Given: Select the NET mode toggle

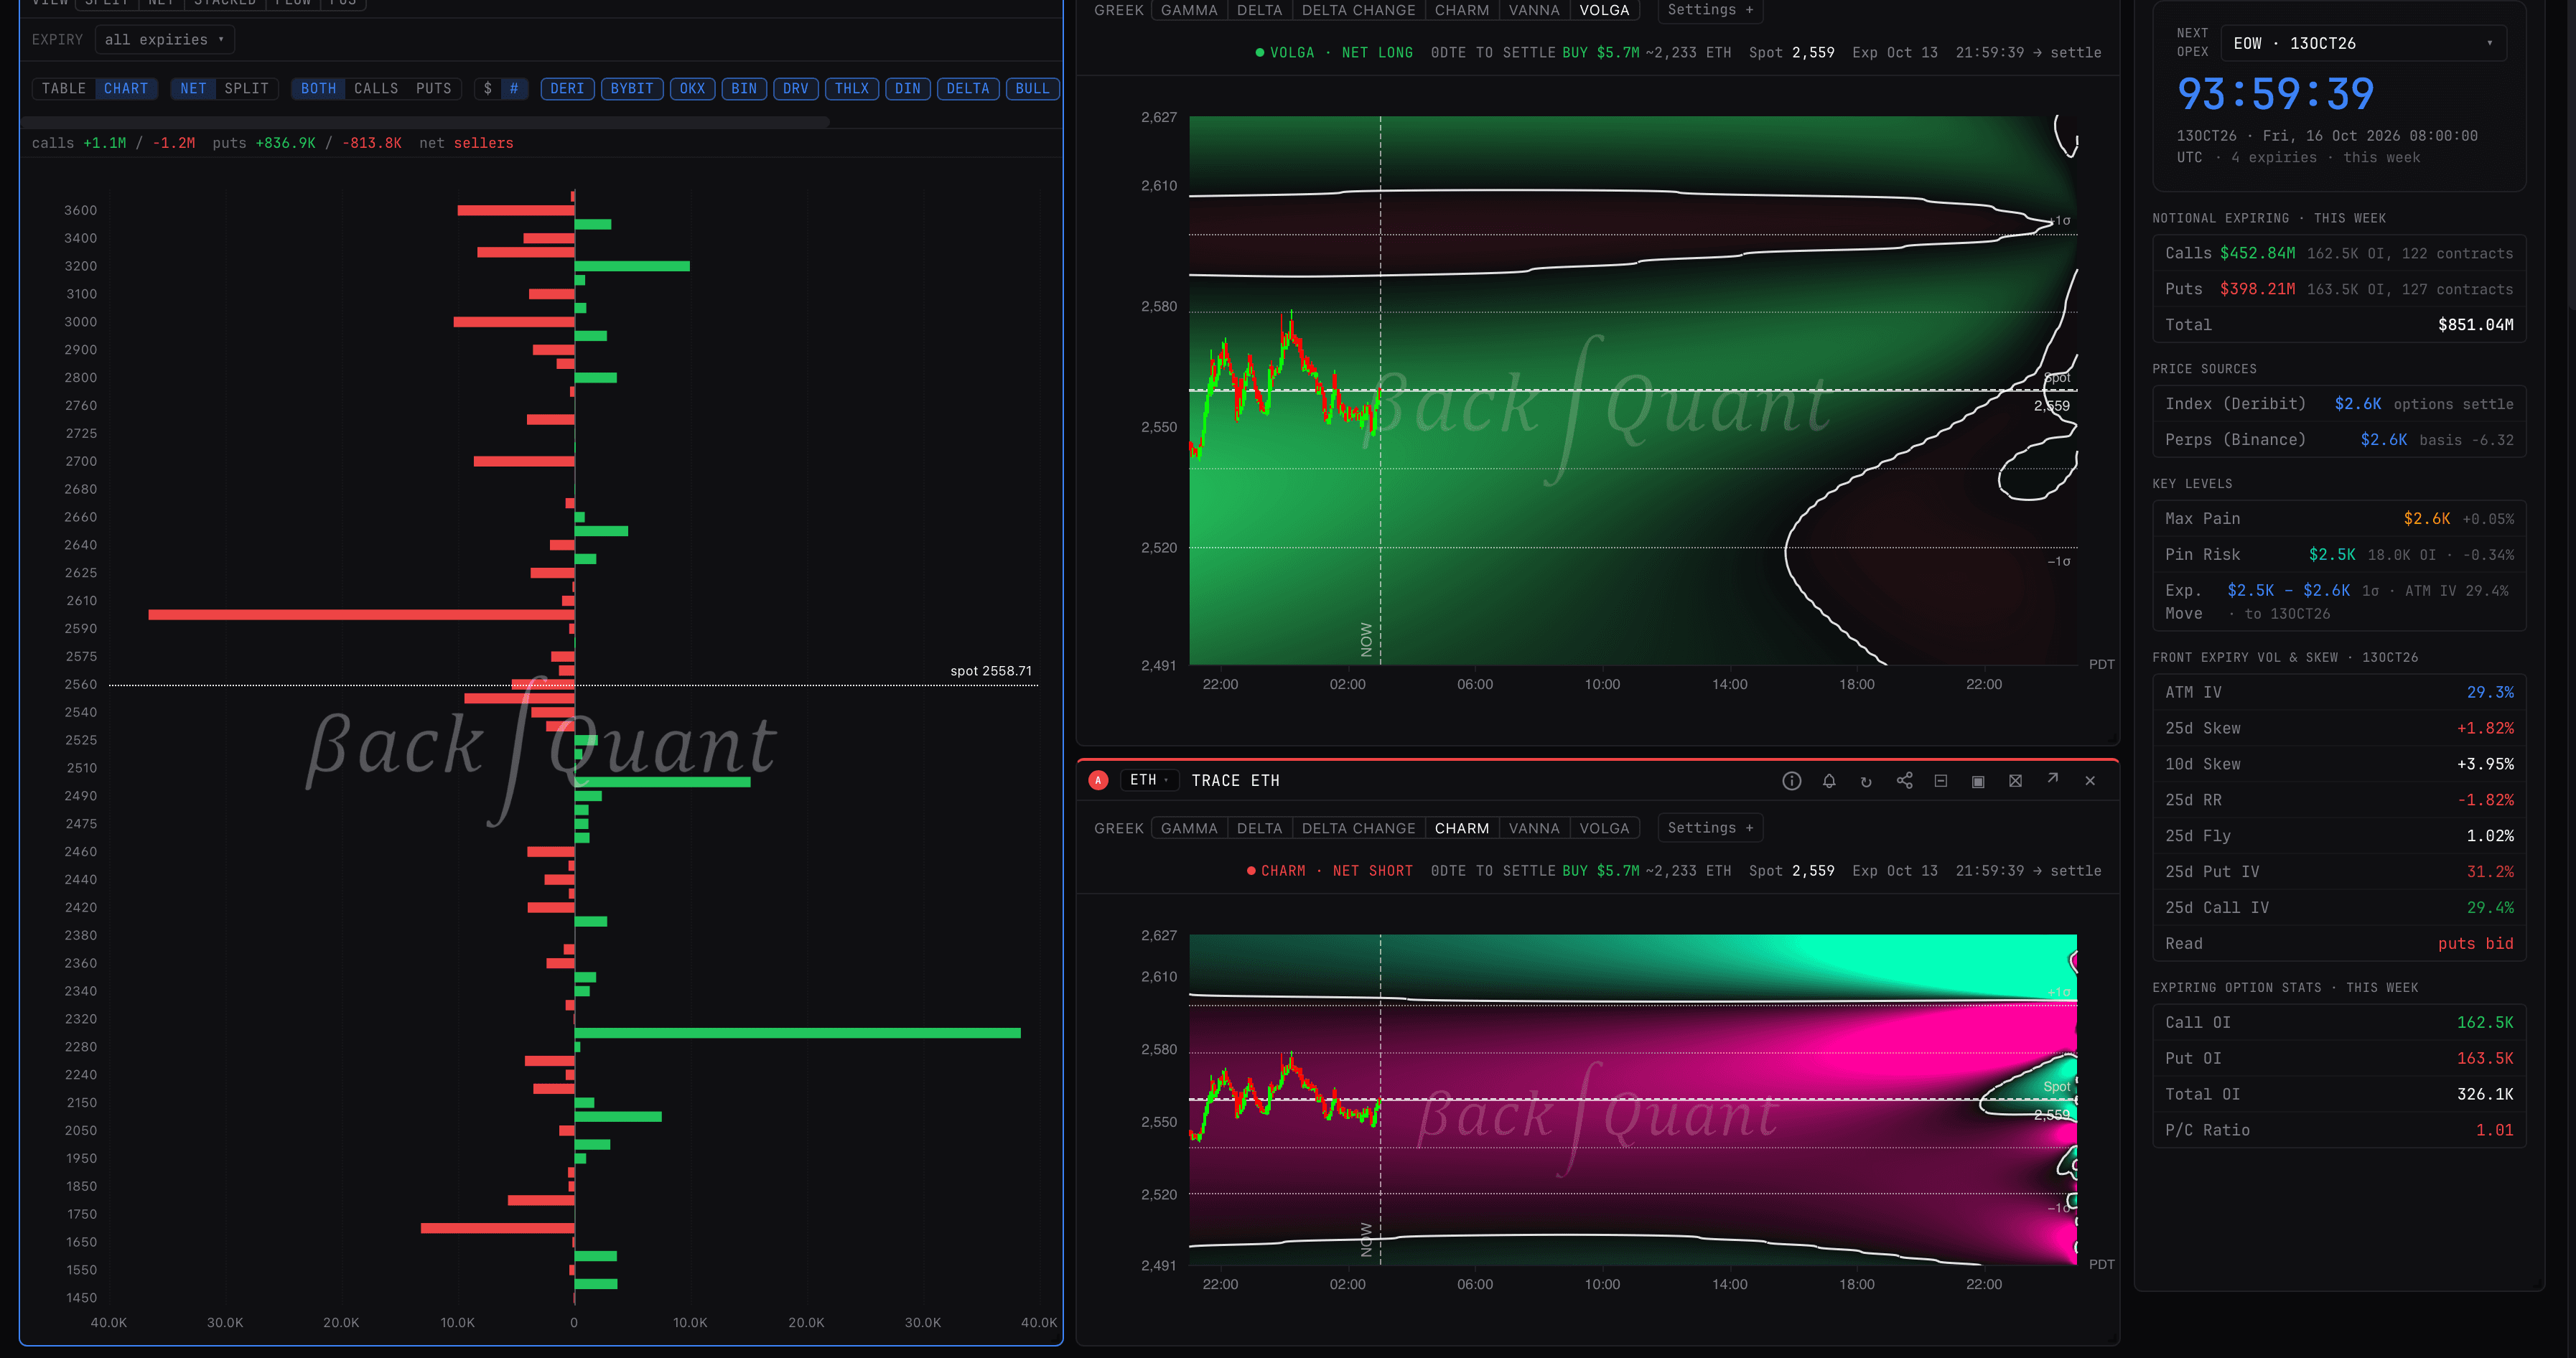Looking at the screenshot, I should [193, 89].
